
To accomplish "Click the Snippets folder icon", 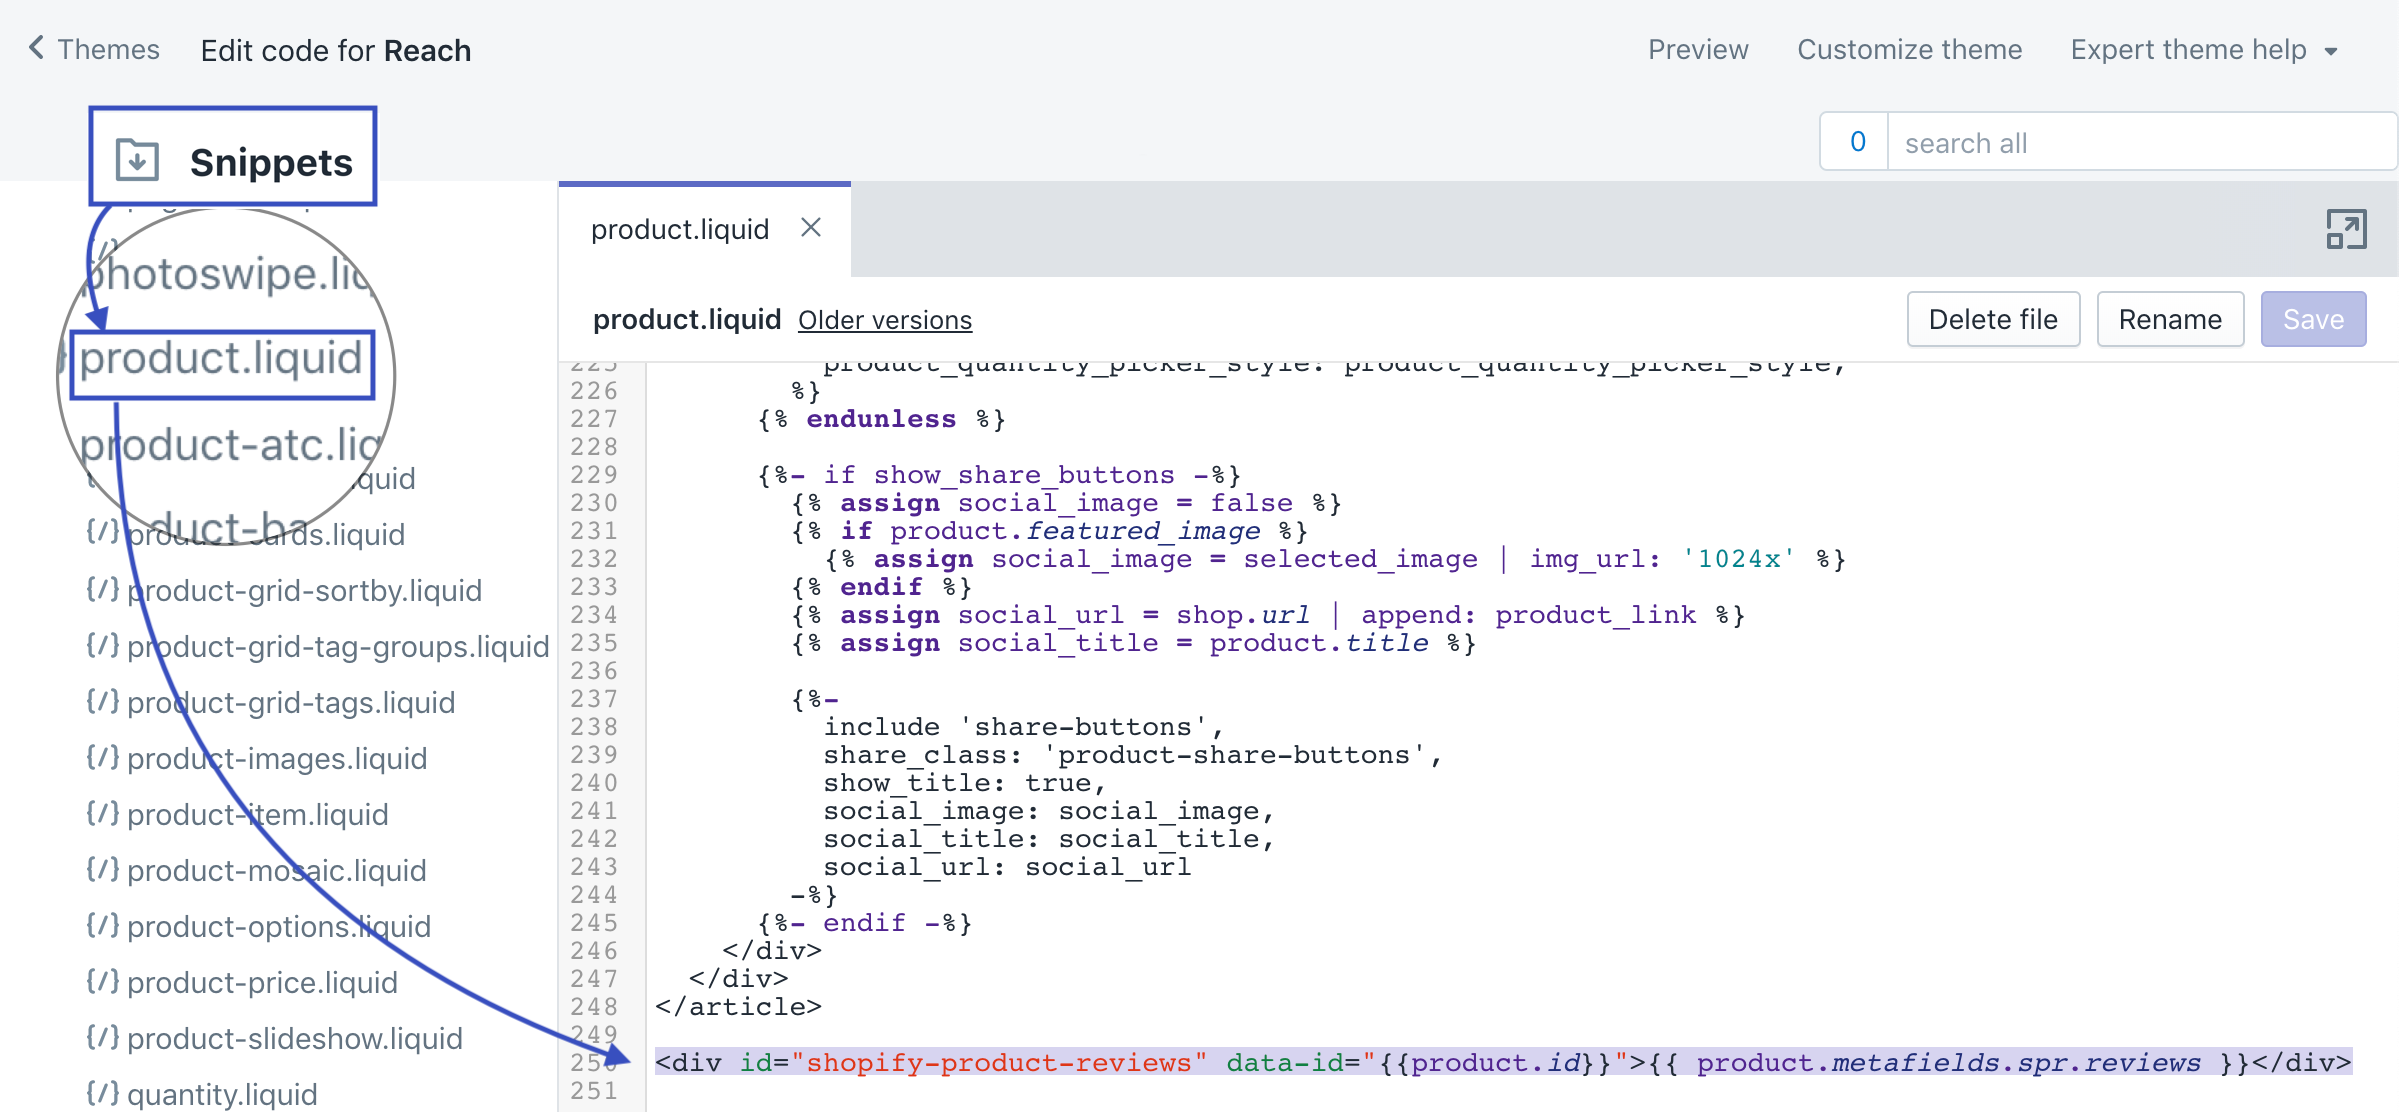I will pyautogui.click(x=137, y=160).
